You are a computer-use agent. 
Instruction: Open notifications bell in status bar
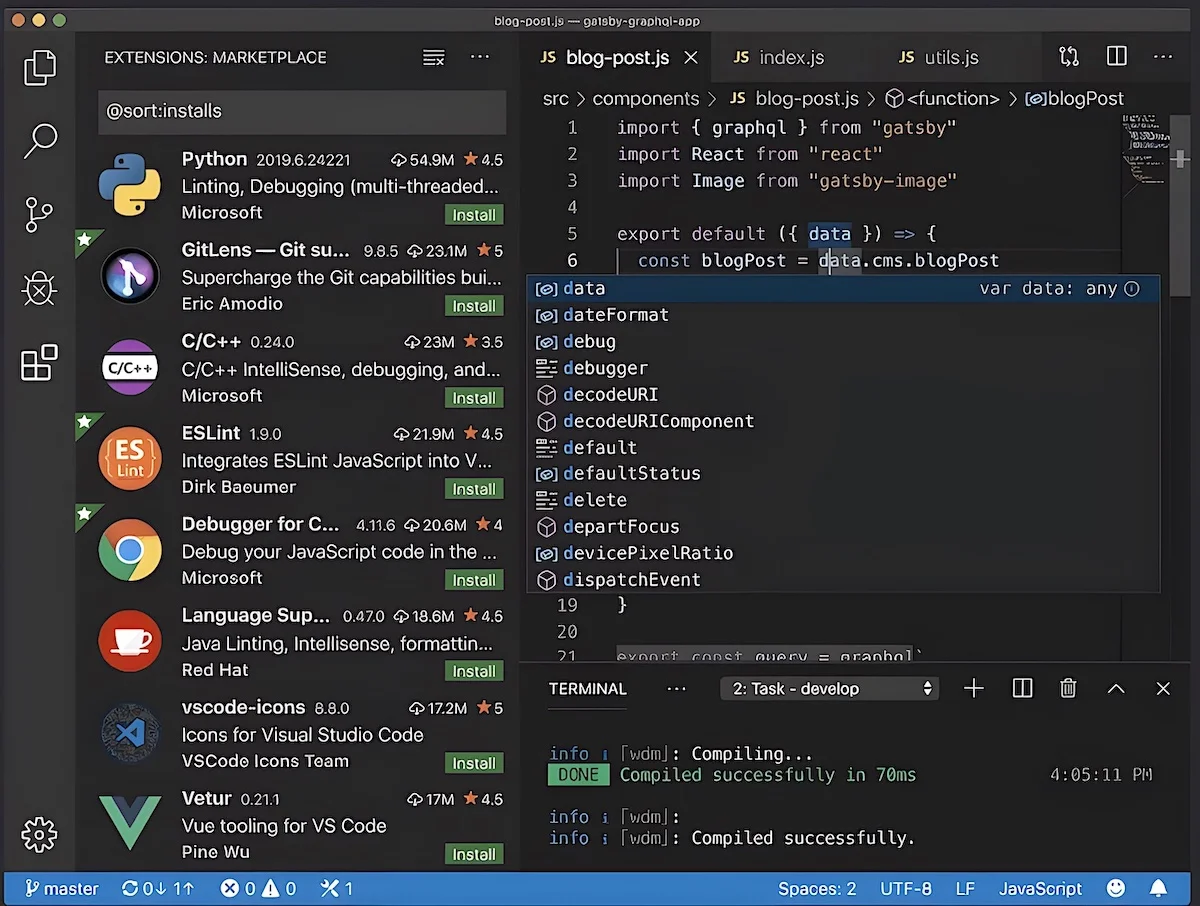click(1158, 888)
